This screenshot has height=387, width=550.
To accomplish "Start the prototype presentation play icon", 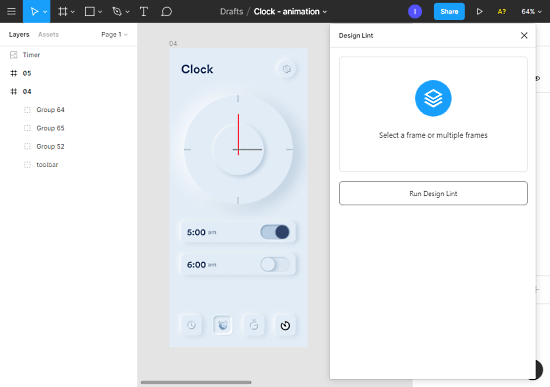I will pyautogui.click(x=479, y=12).
